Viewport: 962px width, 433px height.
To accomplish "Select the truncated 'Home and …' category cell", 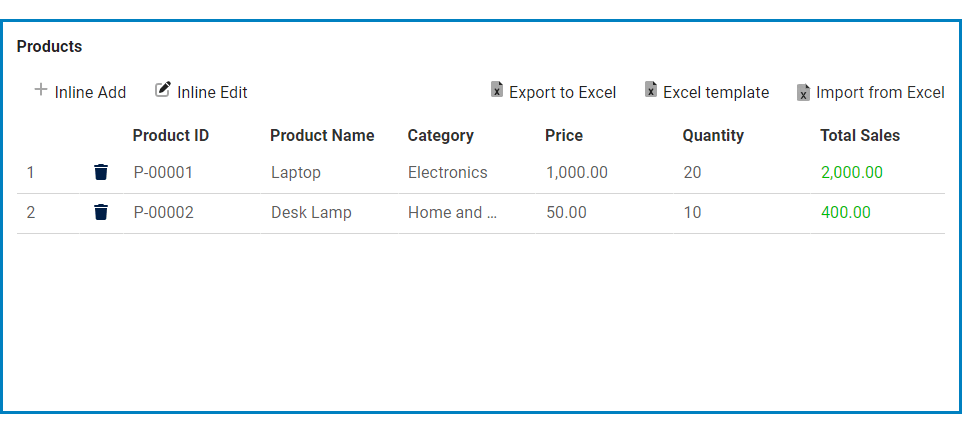I will (x=452, y=212).
